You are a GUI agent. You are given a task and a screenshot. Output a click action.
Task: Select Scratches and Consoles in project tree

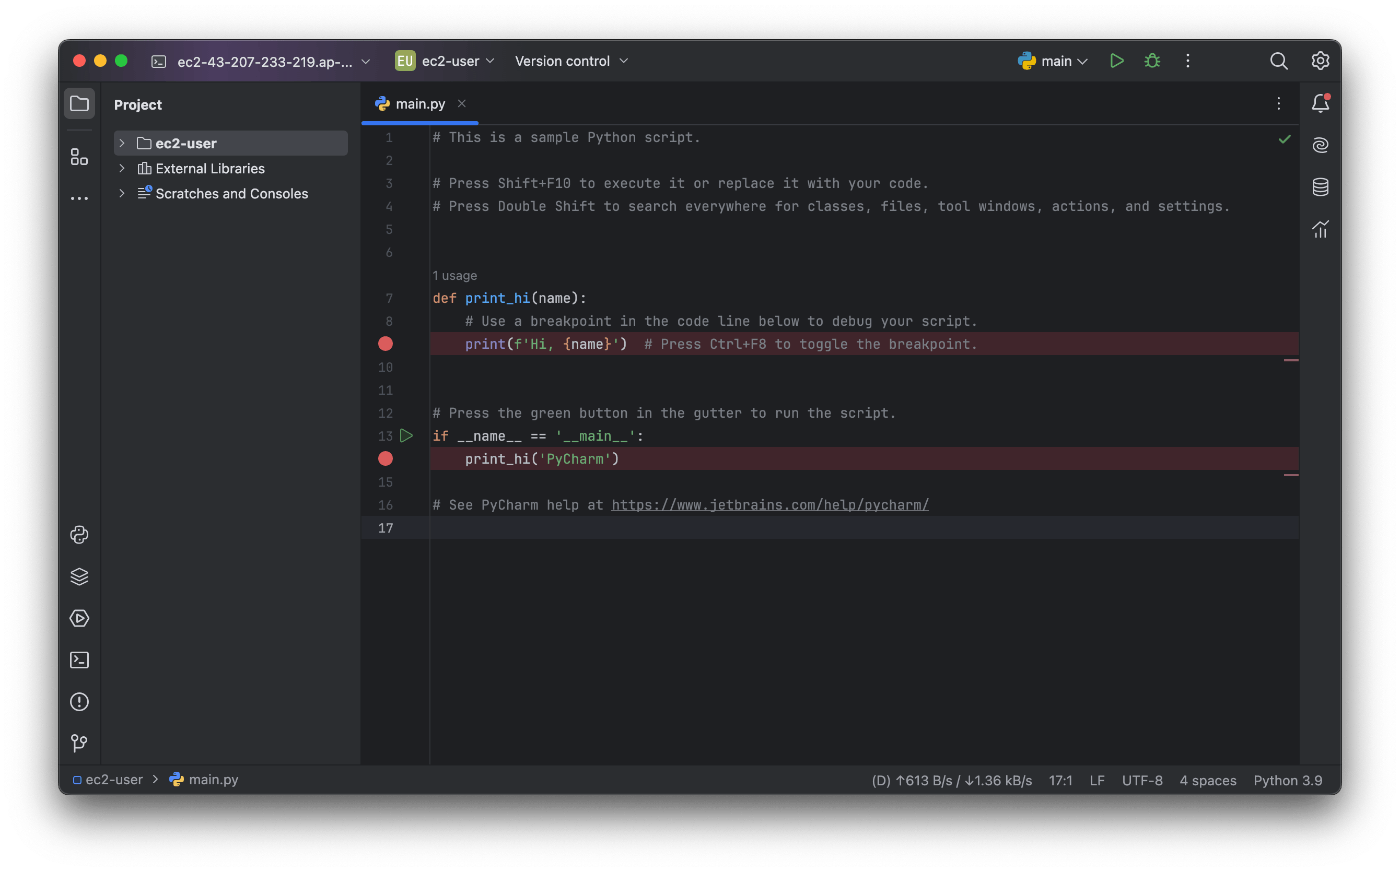click(x=232, y=194)
